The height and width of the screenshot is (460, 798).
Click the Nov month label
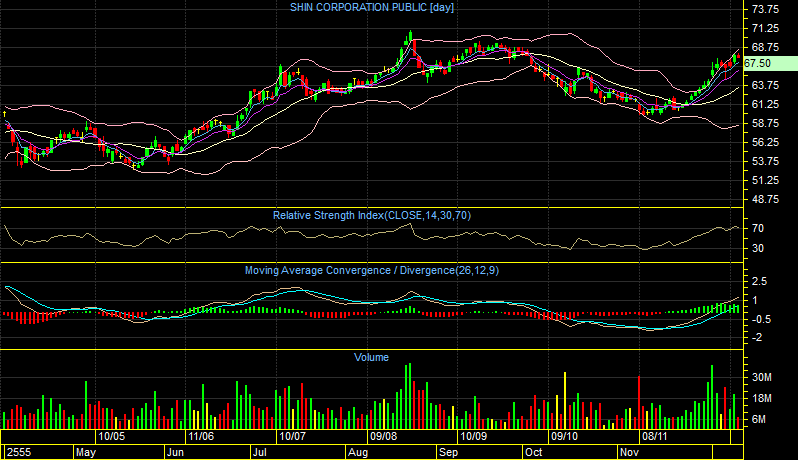click(630, 452)
